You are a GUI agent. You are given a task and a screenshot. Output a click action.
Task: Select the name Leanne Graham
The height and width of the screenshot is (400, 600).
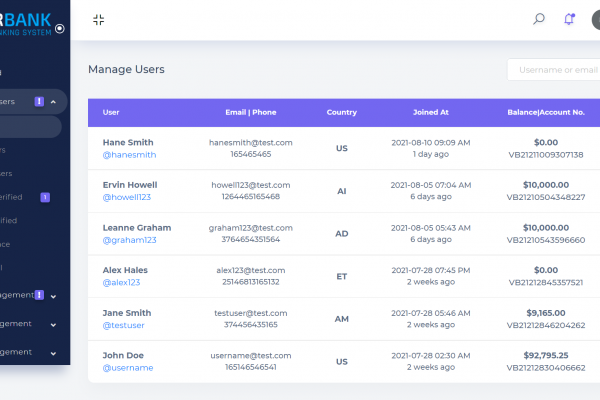[137, 228]
